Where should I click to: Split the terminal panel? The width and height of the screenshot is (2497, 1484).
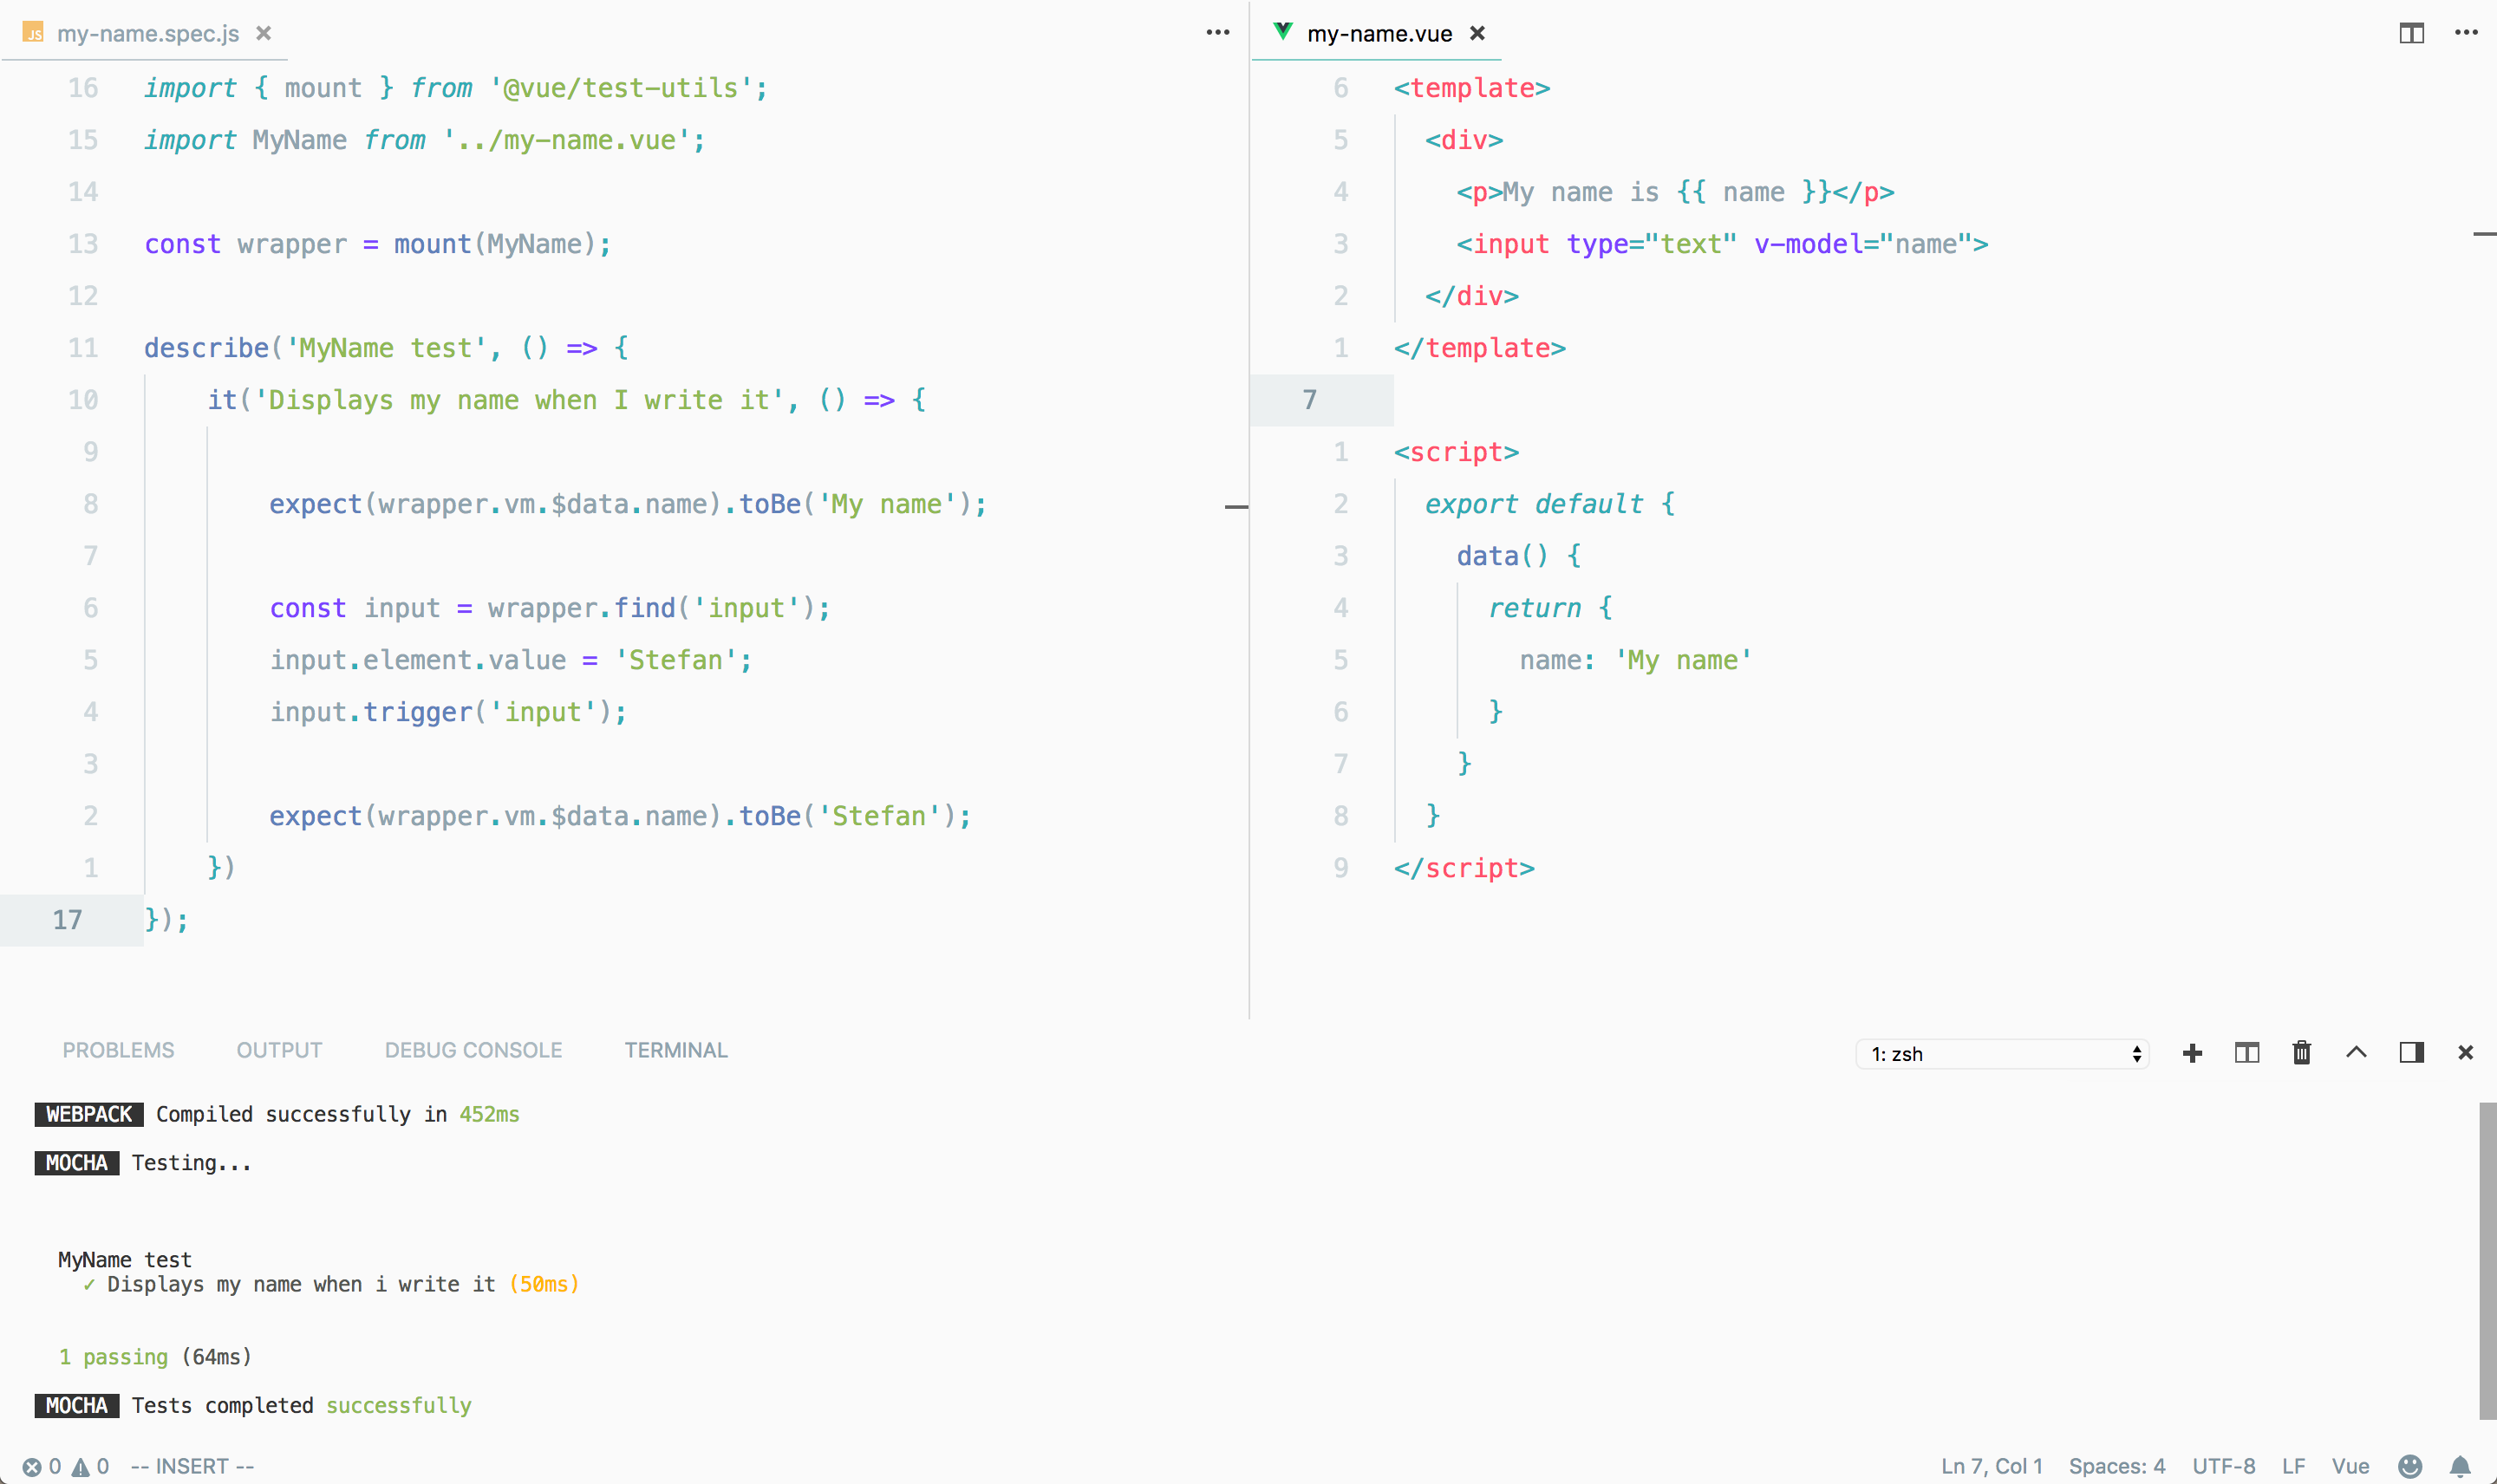coord(2247,1053)
